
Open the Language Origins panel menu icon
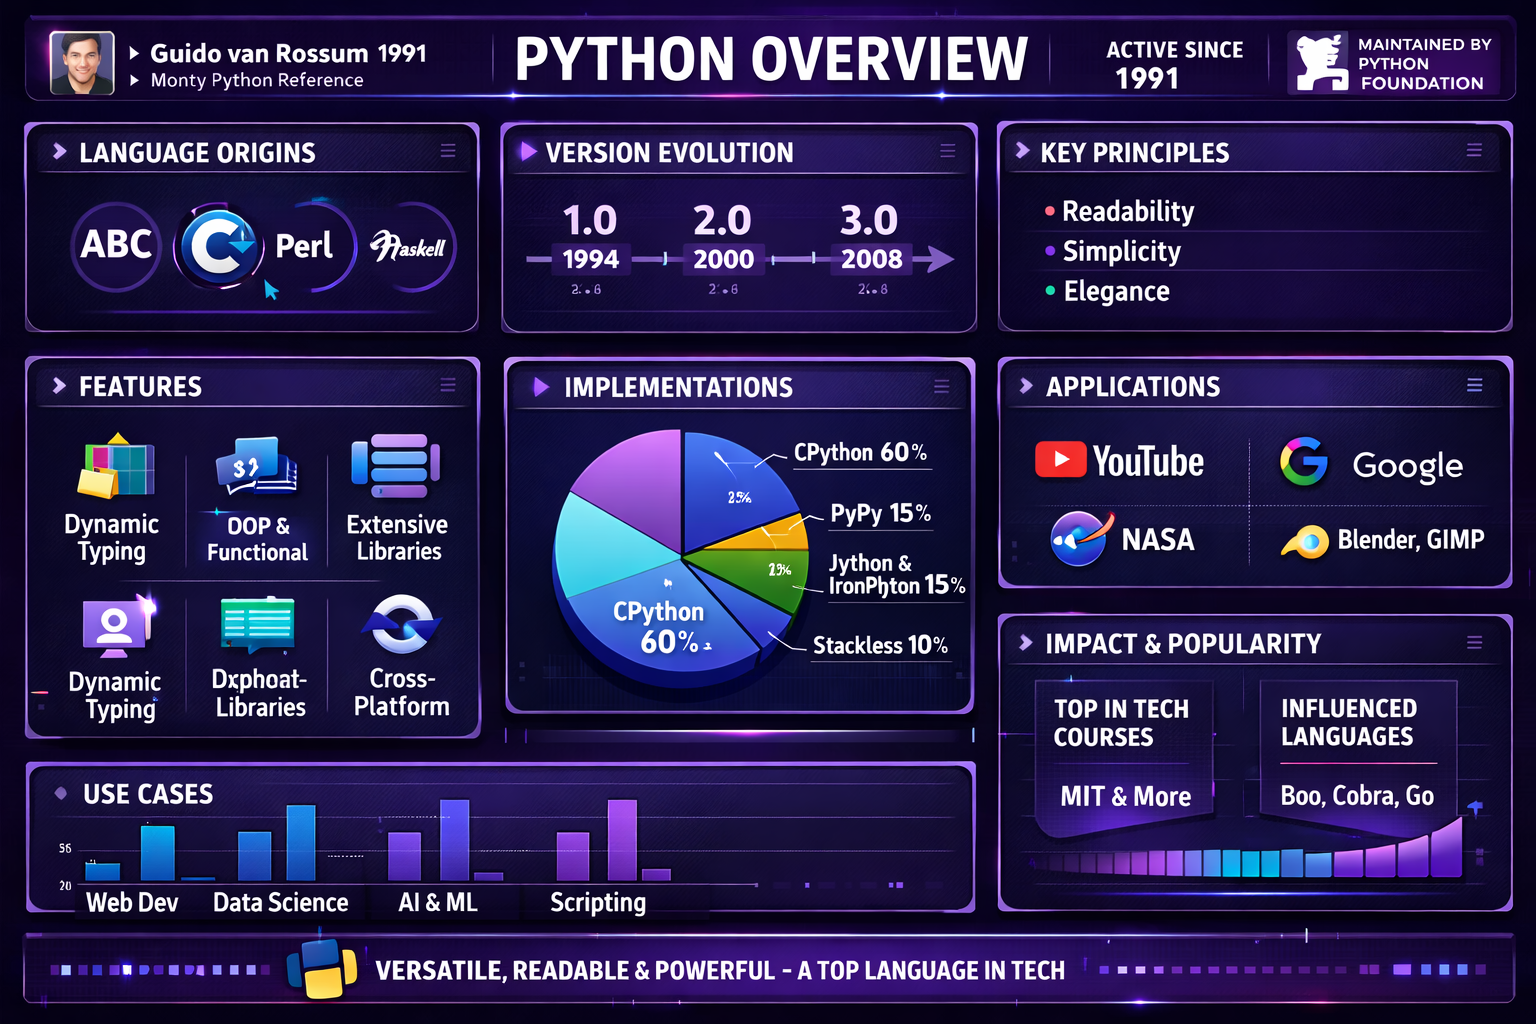pyautogui.click(x=448, y=151)
